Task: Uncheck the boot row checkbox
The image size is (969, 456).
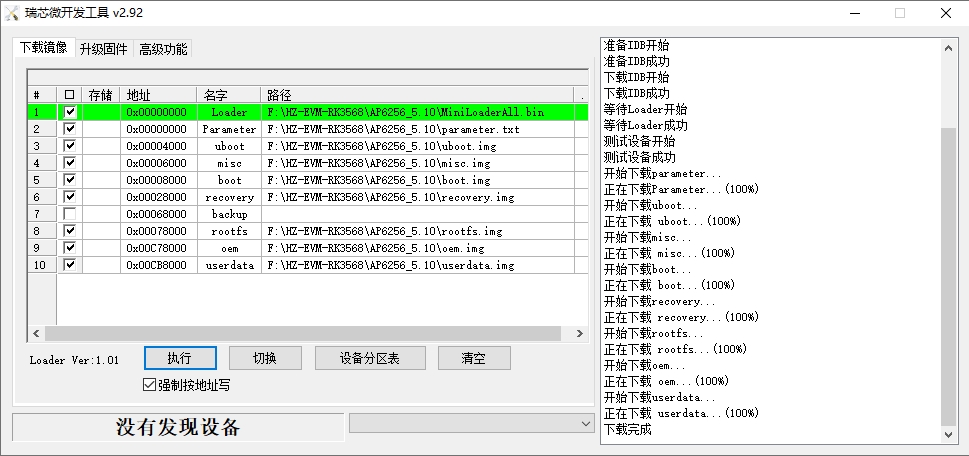Action: pyautogui.click(x=70, y=180)
